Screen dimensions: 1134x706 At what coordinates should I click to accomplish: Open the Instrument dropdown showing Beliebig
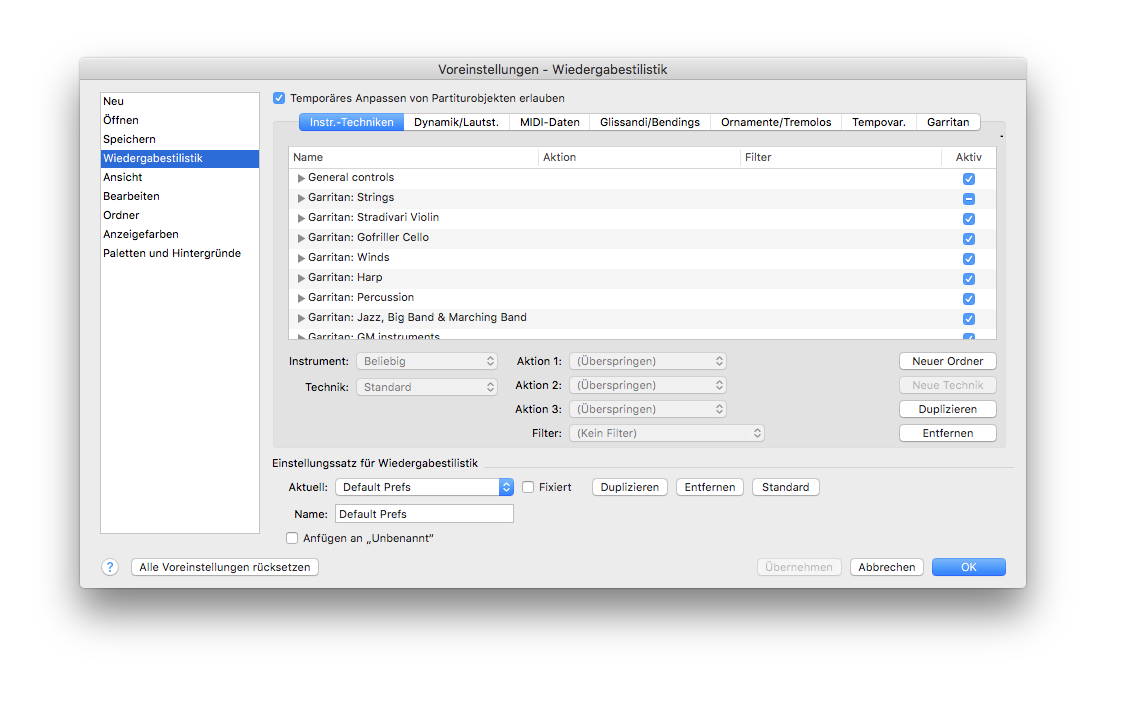coord(427,361)
